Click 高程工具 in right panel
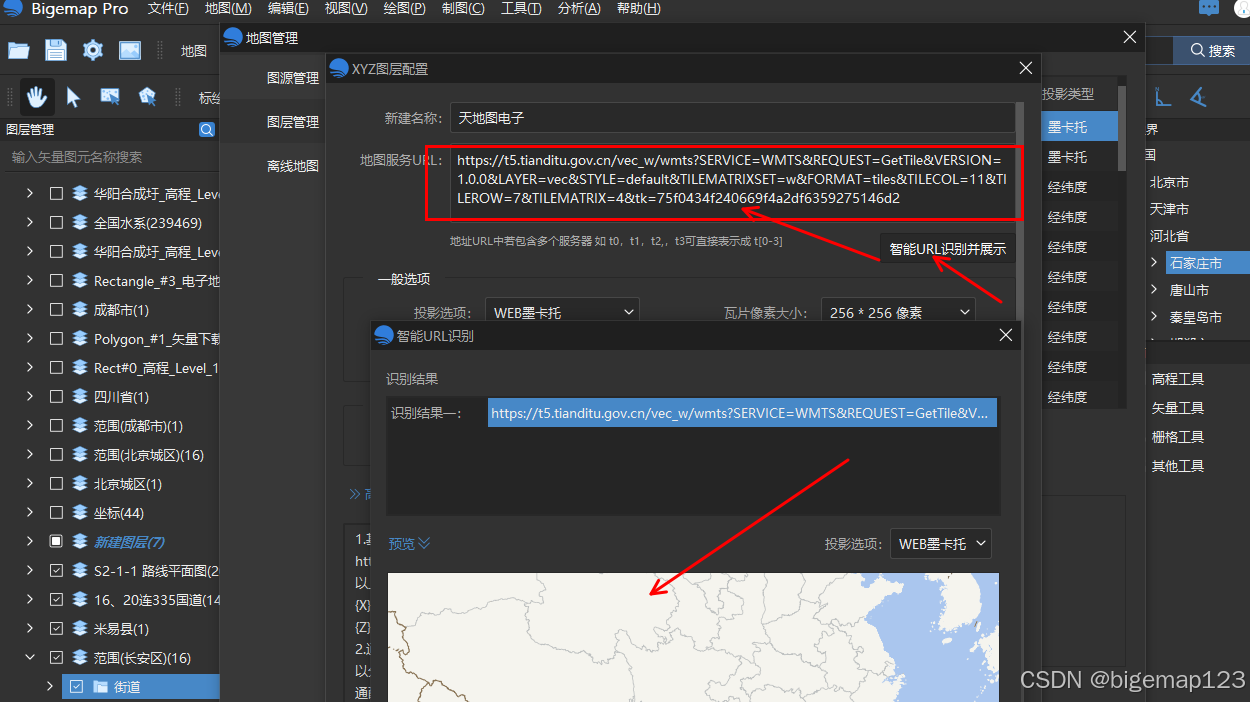Screen dimensions: 1250x702 tap(1178, 379)
